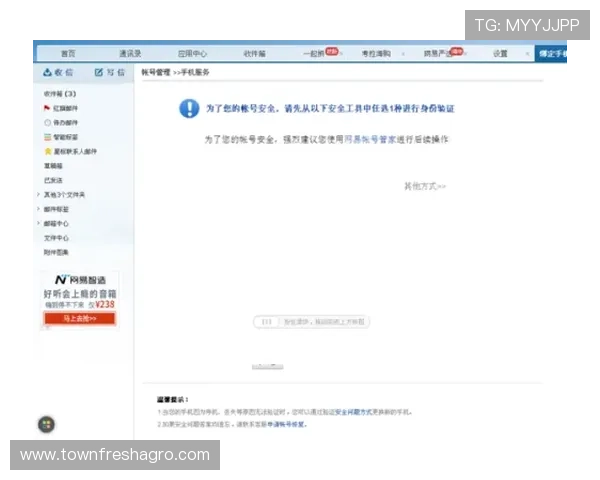The height and width of the screenshot is (480, 600).
Task: Open the round four-color app launcher icon
Action: [46, 424]
